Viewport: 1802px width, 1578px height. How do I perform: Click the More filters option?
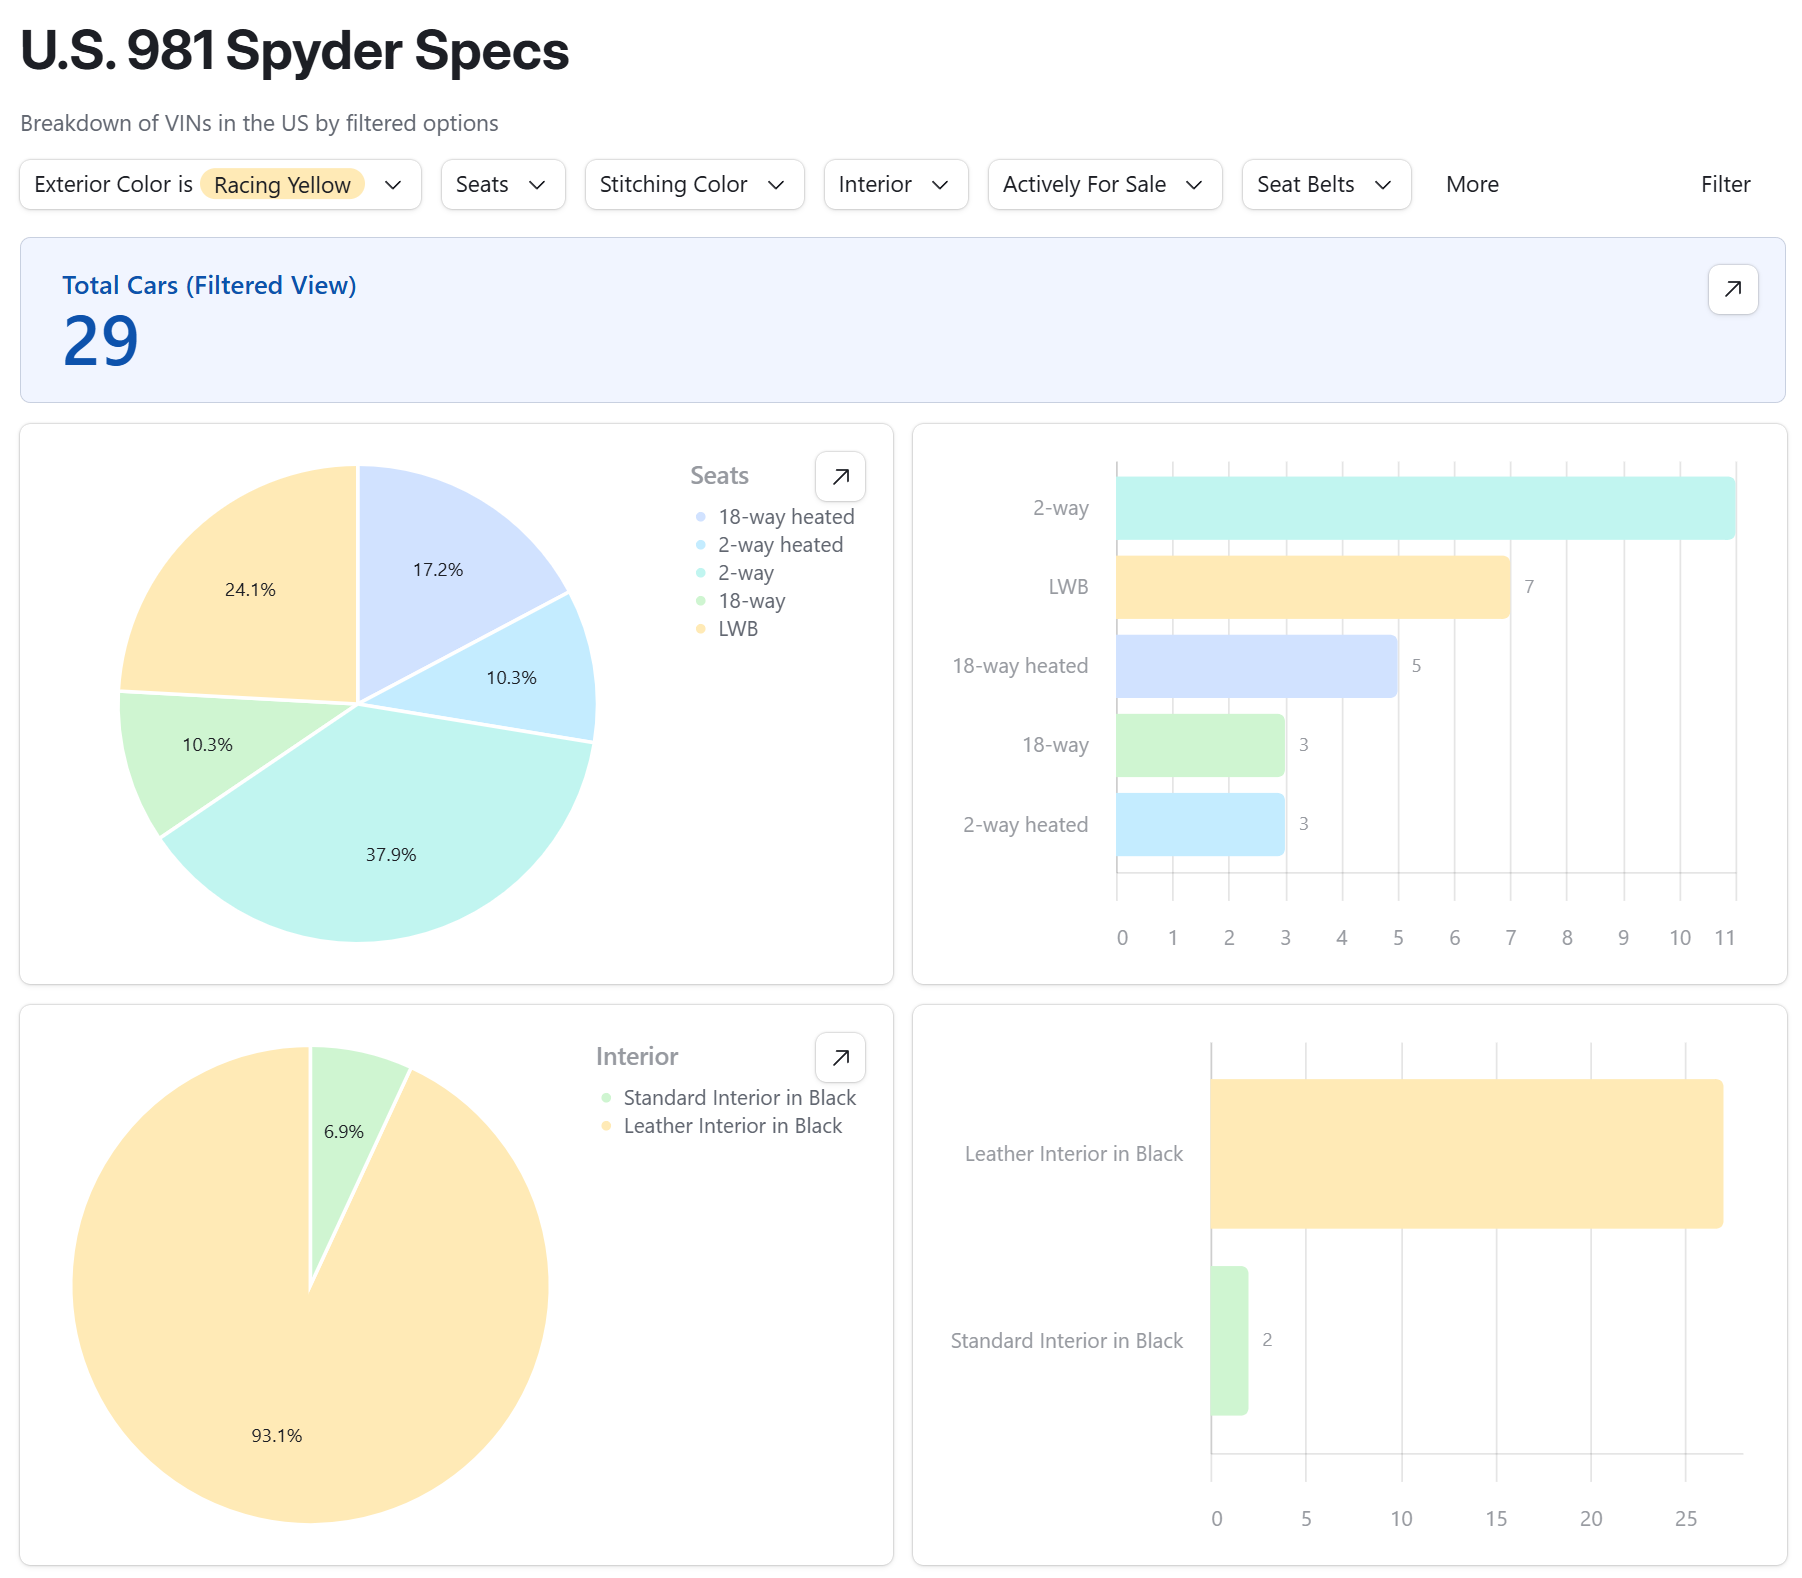1472,185
